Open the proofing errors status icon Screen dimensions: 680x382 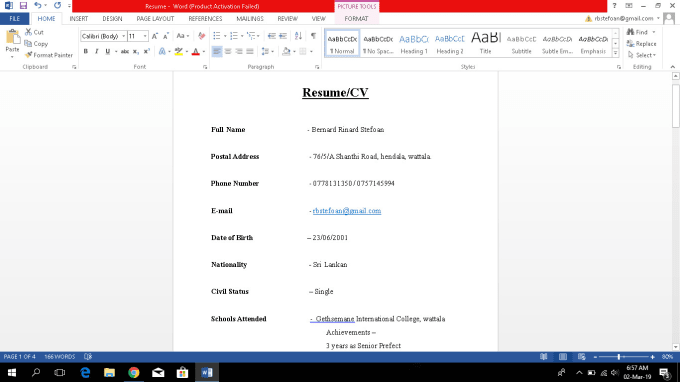pyautogui.click(x=88, y=357)
